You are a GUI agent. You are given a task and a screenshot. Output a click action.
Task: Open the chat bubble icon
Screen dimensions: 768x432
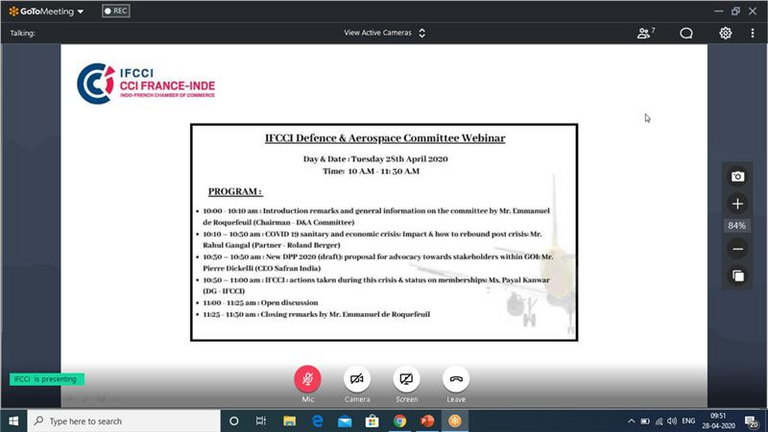[686, 33]
